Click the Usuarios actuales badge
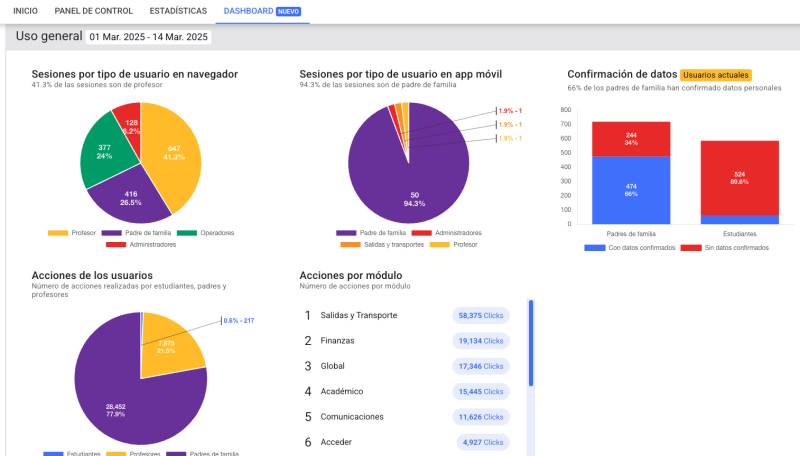This screenshot has width=800, height=456. 715,75
